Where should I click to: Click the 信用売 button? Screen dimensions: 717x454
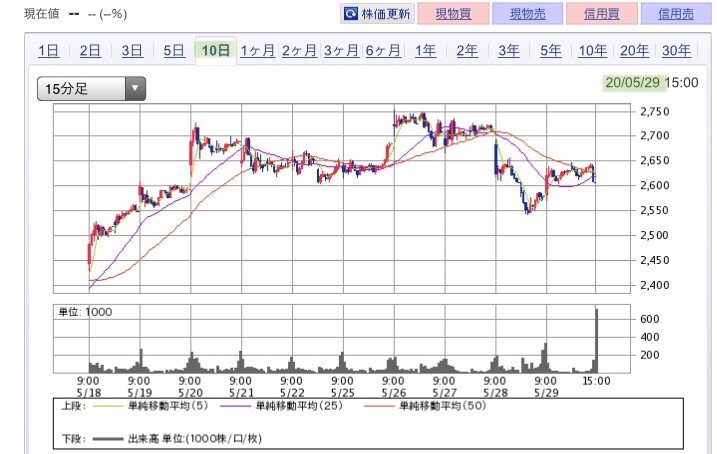(676, 14)
